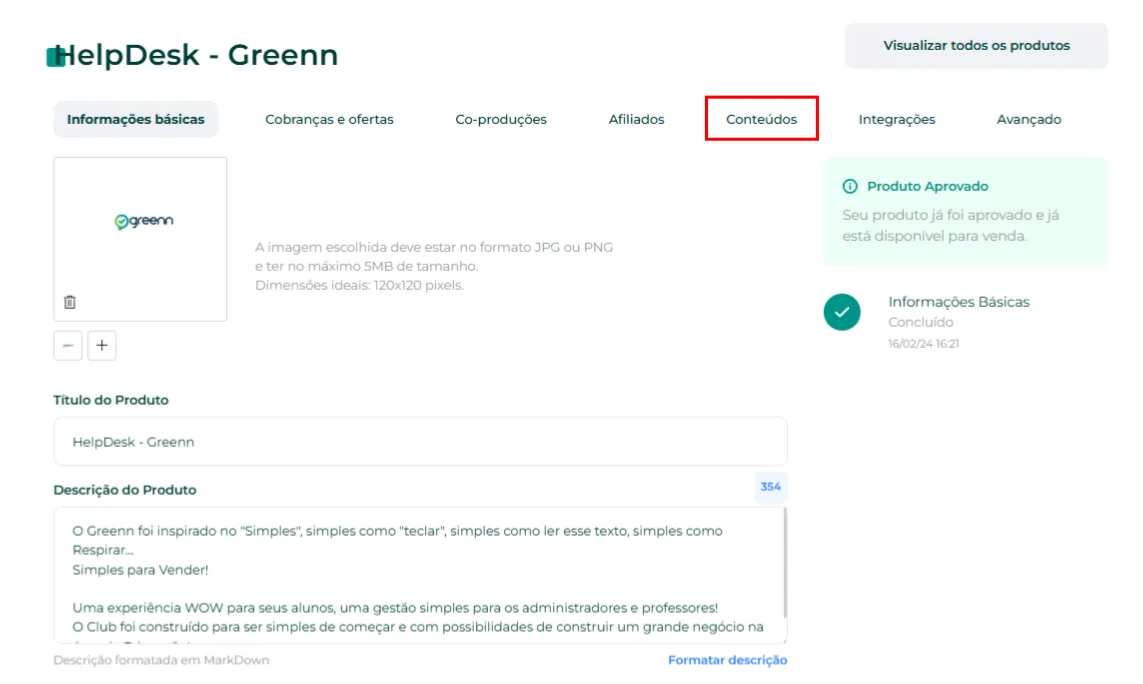Open the Informações básicas tab
This screenshot has width=1143, height=684.
(x=136, y=120)
